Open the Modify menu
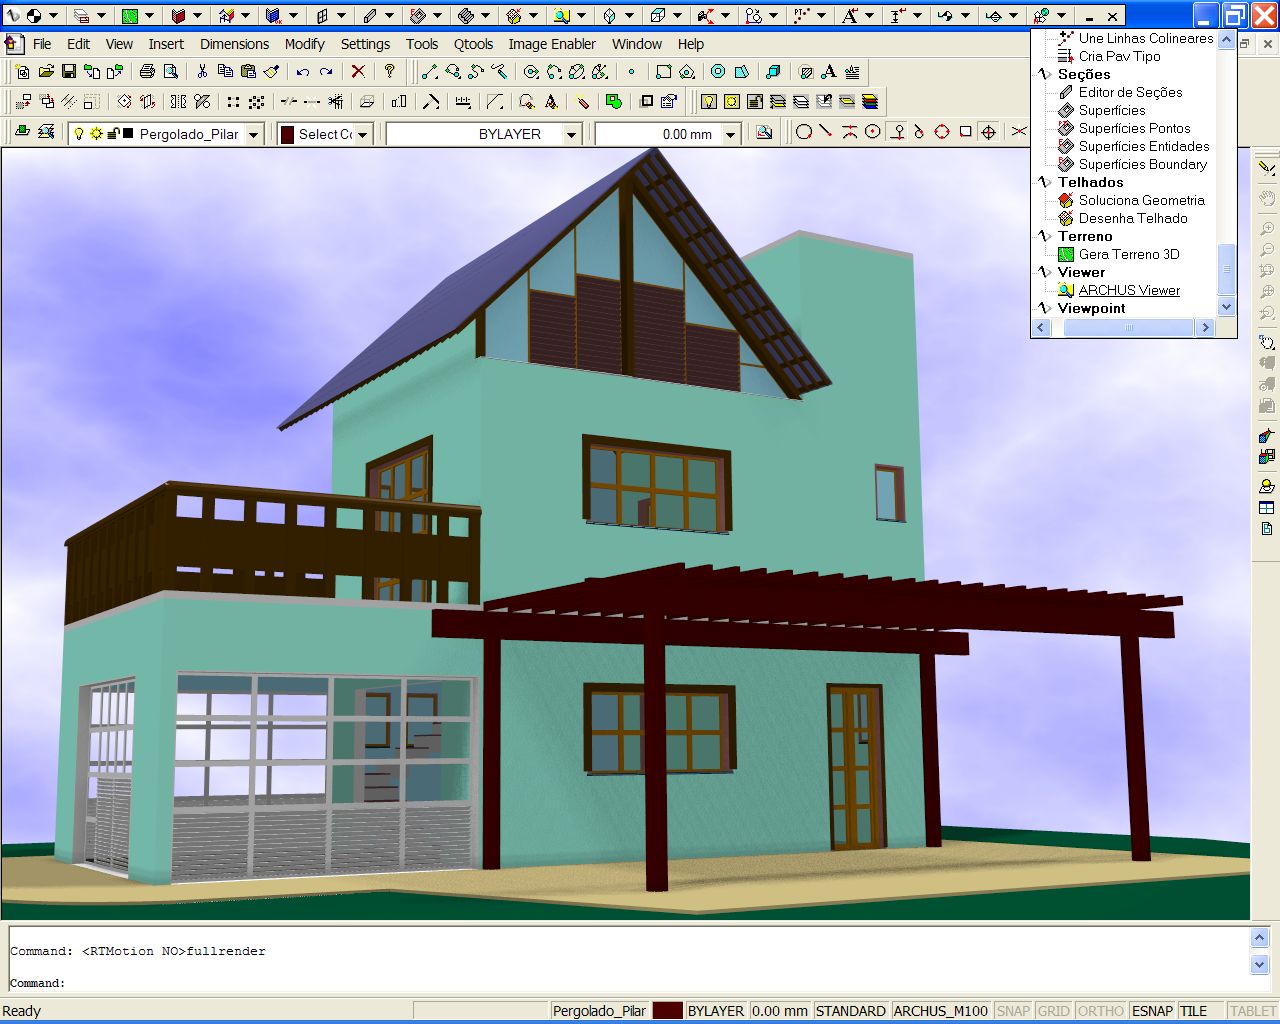 [x=304, y=44]
